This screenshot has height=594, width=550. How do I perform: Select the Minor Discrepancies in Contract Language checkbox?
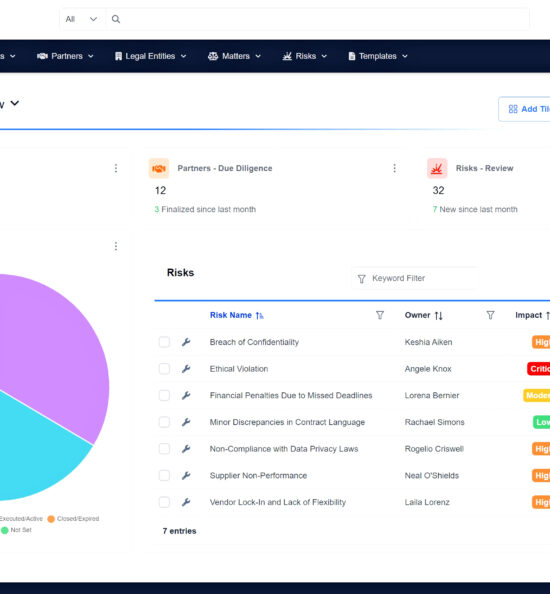coord(164,422)
